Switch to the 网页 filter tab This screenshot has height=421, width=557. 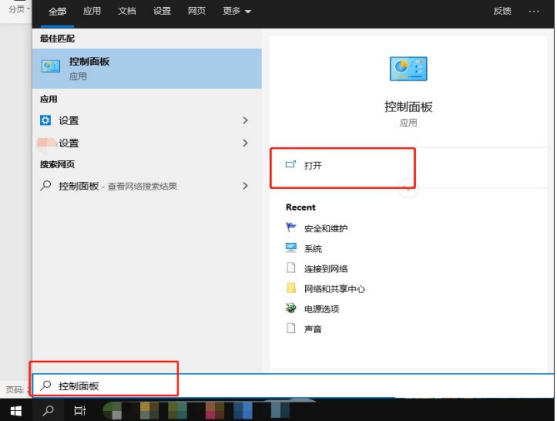click(196, 11)
